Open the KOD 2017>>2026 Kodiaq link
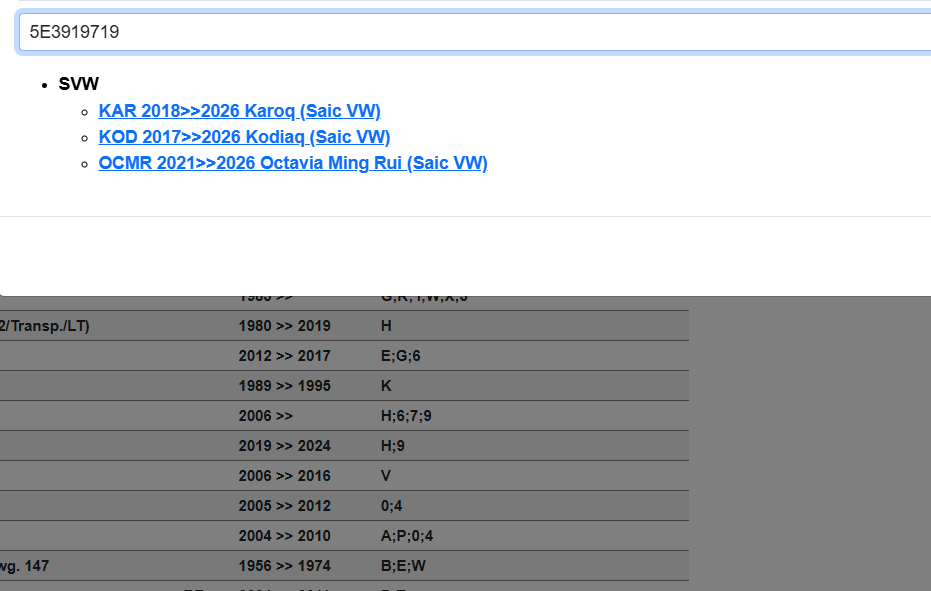 [244, 137]
